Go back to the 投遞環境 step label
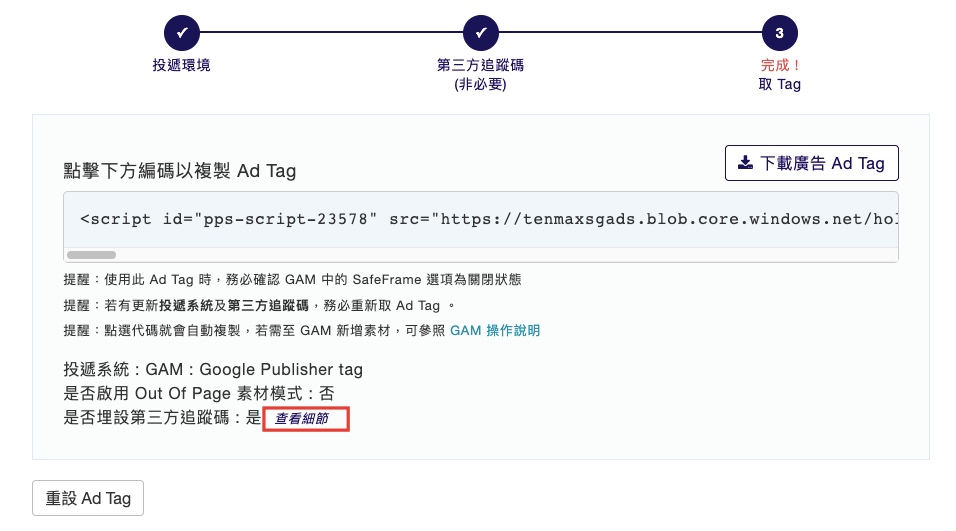Screen dimensions: 956x531 coord(181,65)
